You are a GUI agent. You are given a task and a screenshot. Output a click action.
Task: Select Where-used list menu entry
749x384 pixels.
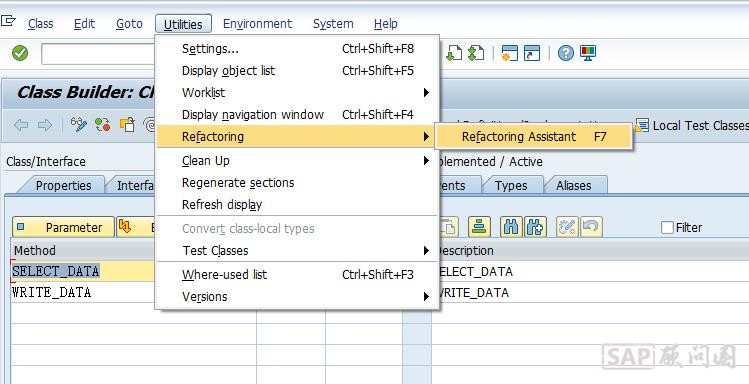coord(297,275)
